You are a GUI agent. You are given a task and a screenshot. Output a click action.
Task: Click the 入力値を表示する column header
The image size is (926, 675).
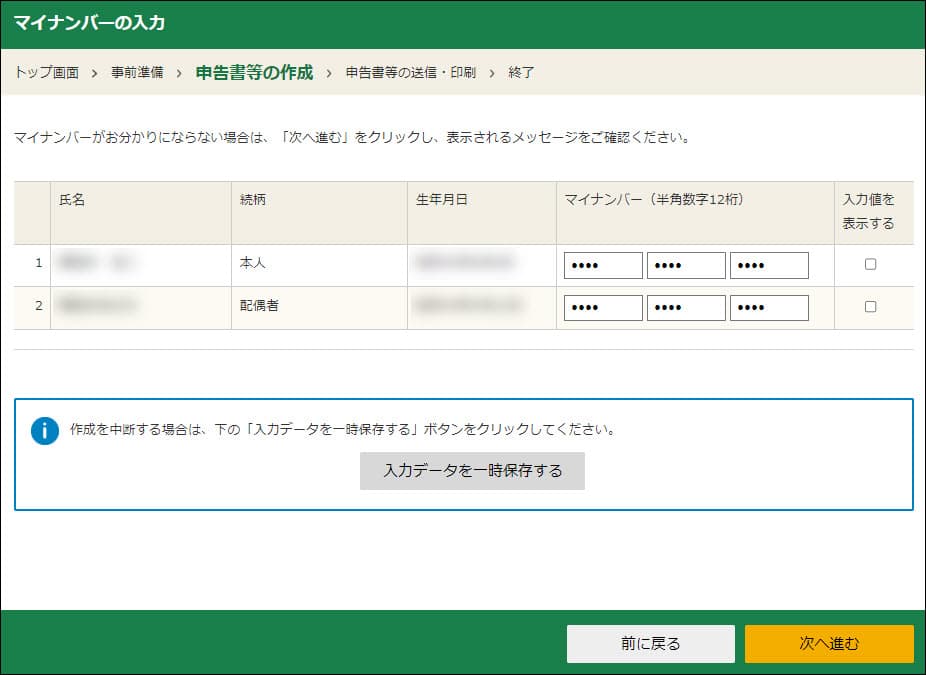point(868,212)
